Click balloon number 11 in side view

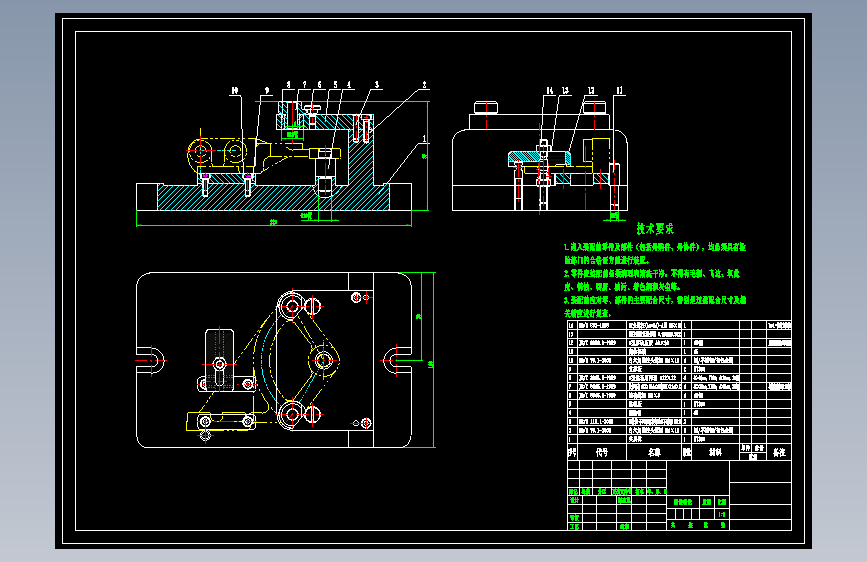click(x=620, y=91)
